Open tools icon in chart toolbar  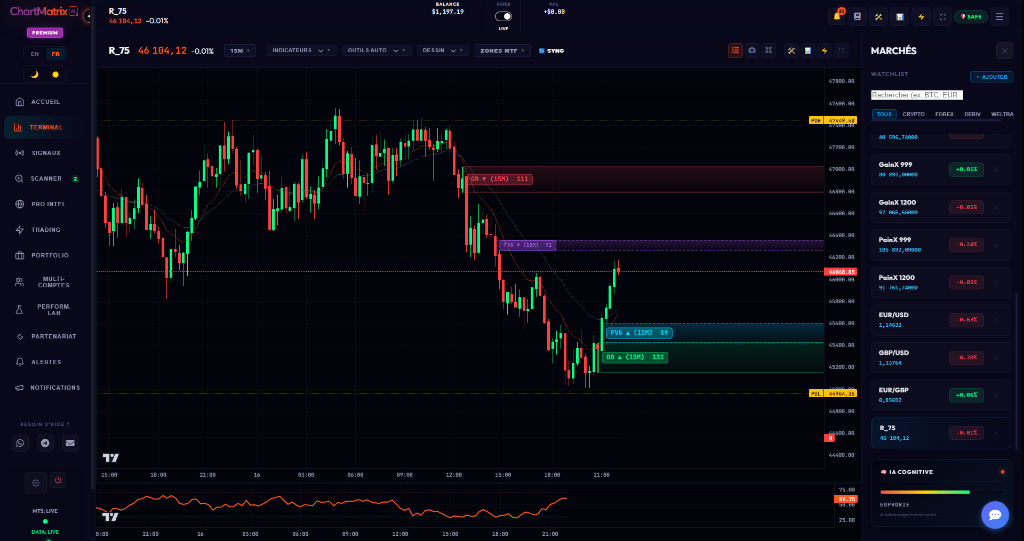tap(791, 50)
